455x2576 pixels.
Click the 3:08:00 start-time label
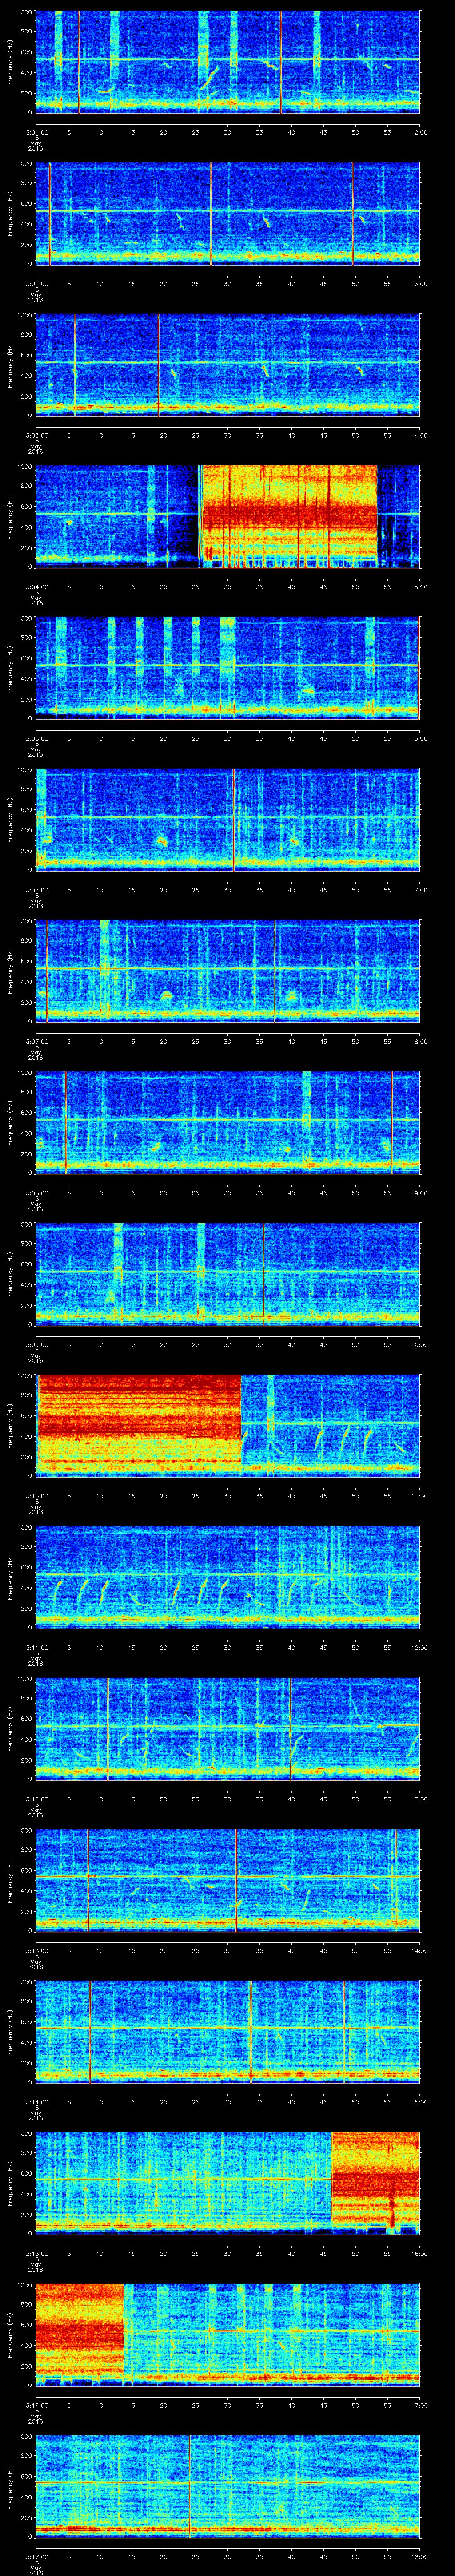coord(36,1193)
